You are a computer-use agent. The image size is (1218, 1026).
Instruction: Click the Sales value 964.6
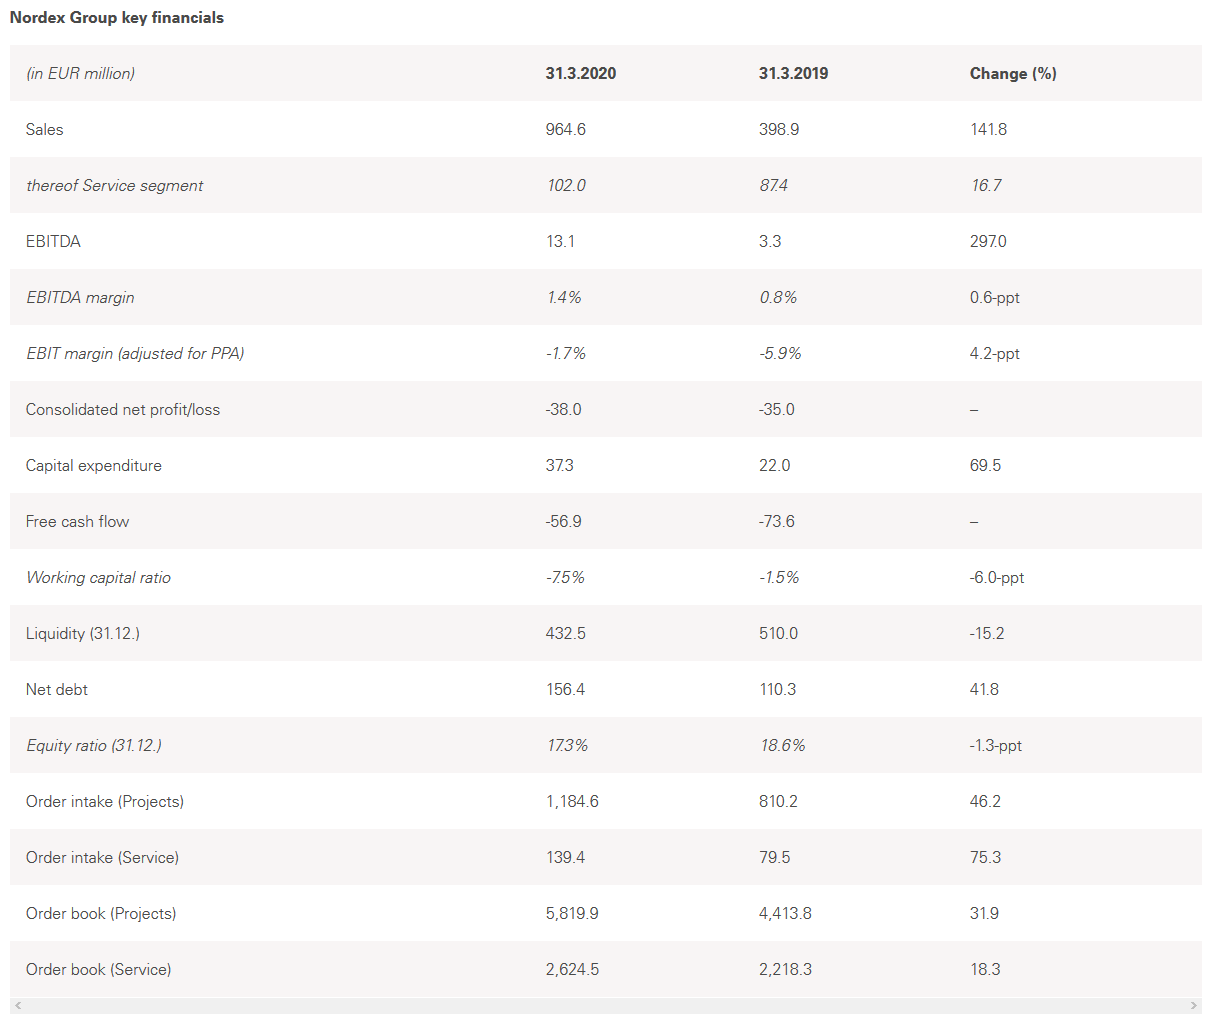coord(566,130)
